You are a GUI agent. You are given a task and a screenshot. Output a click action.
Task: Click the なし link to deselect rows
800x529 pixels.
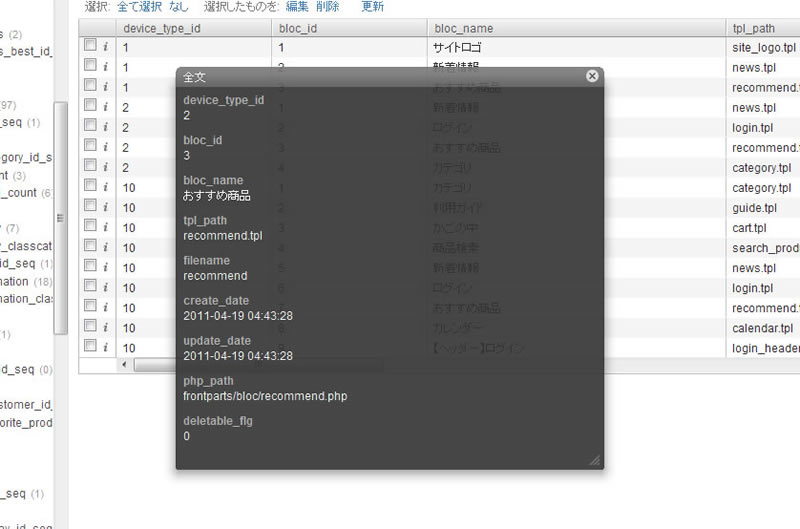[x=181, y=6]
